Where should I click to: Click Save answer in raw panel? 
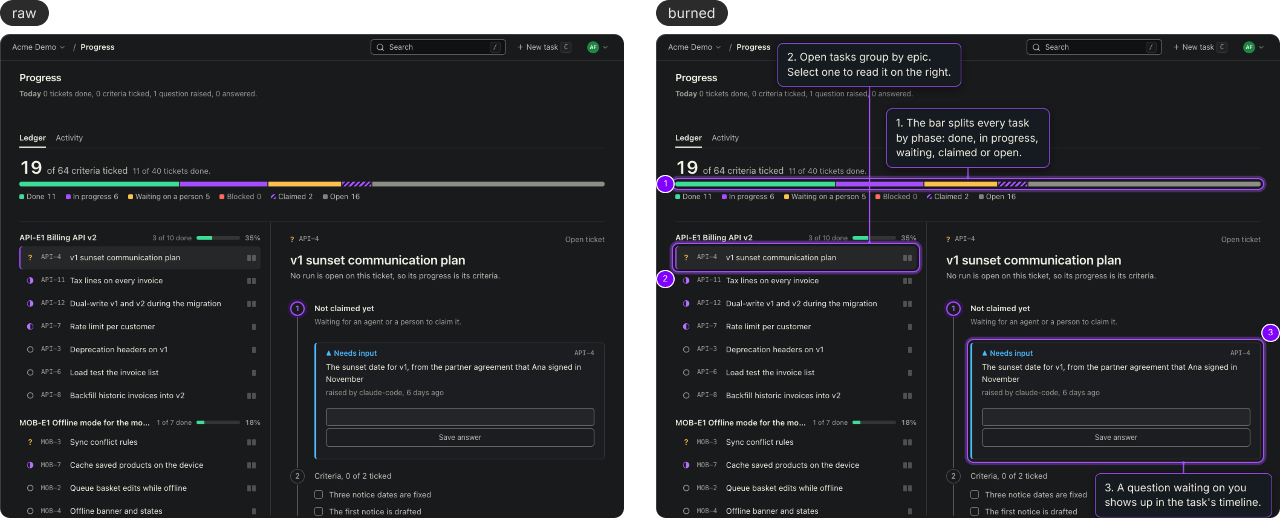460,438
